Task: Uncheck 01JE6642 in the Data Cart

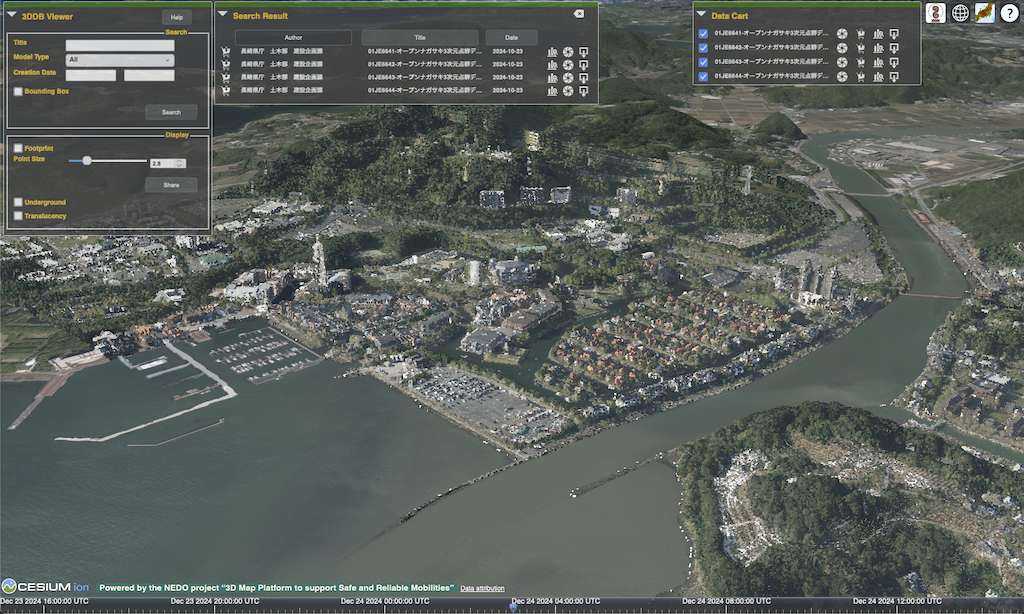Action: coord(703,48)
